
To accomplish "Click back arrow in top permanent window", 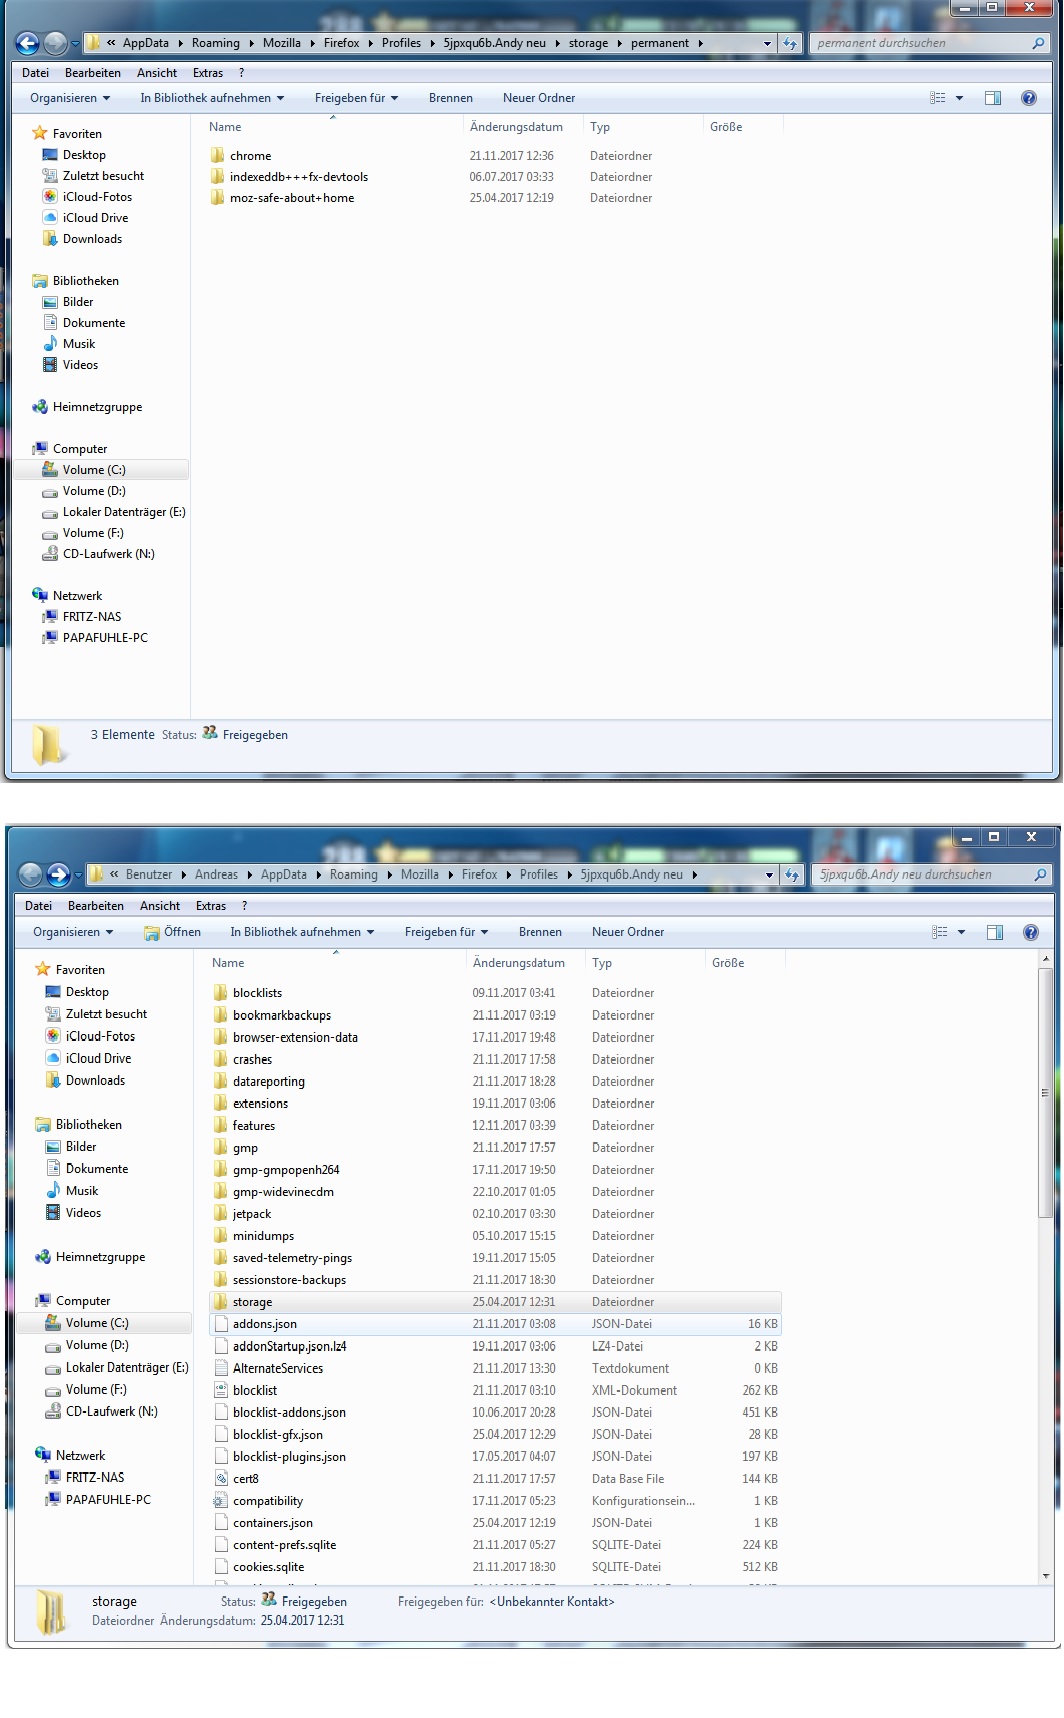I will click(x=28, y=43).
